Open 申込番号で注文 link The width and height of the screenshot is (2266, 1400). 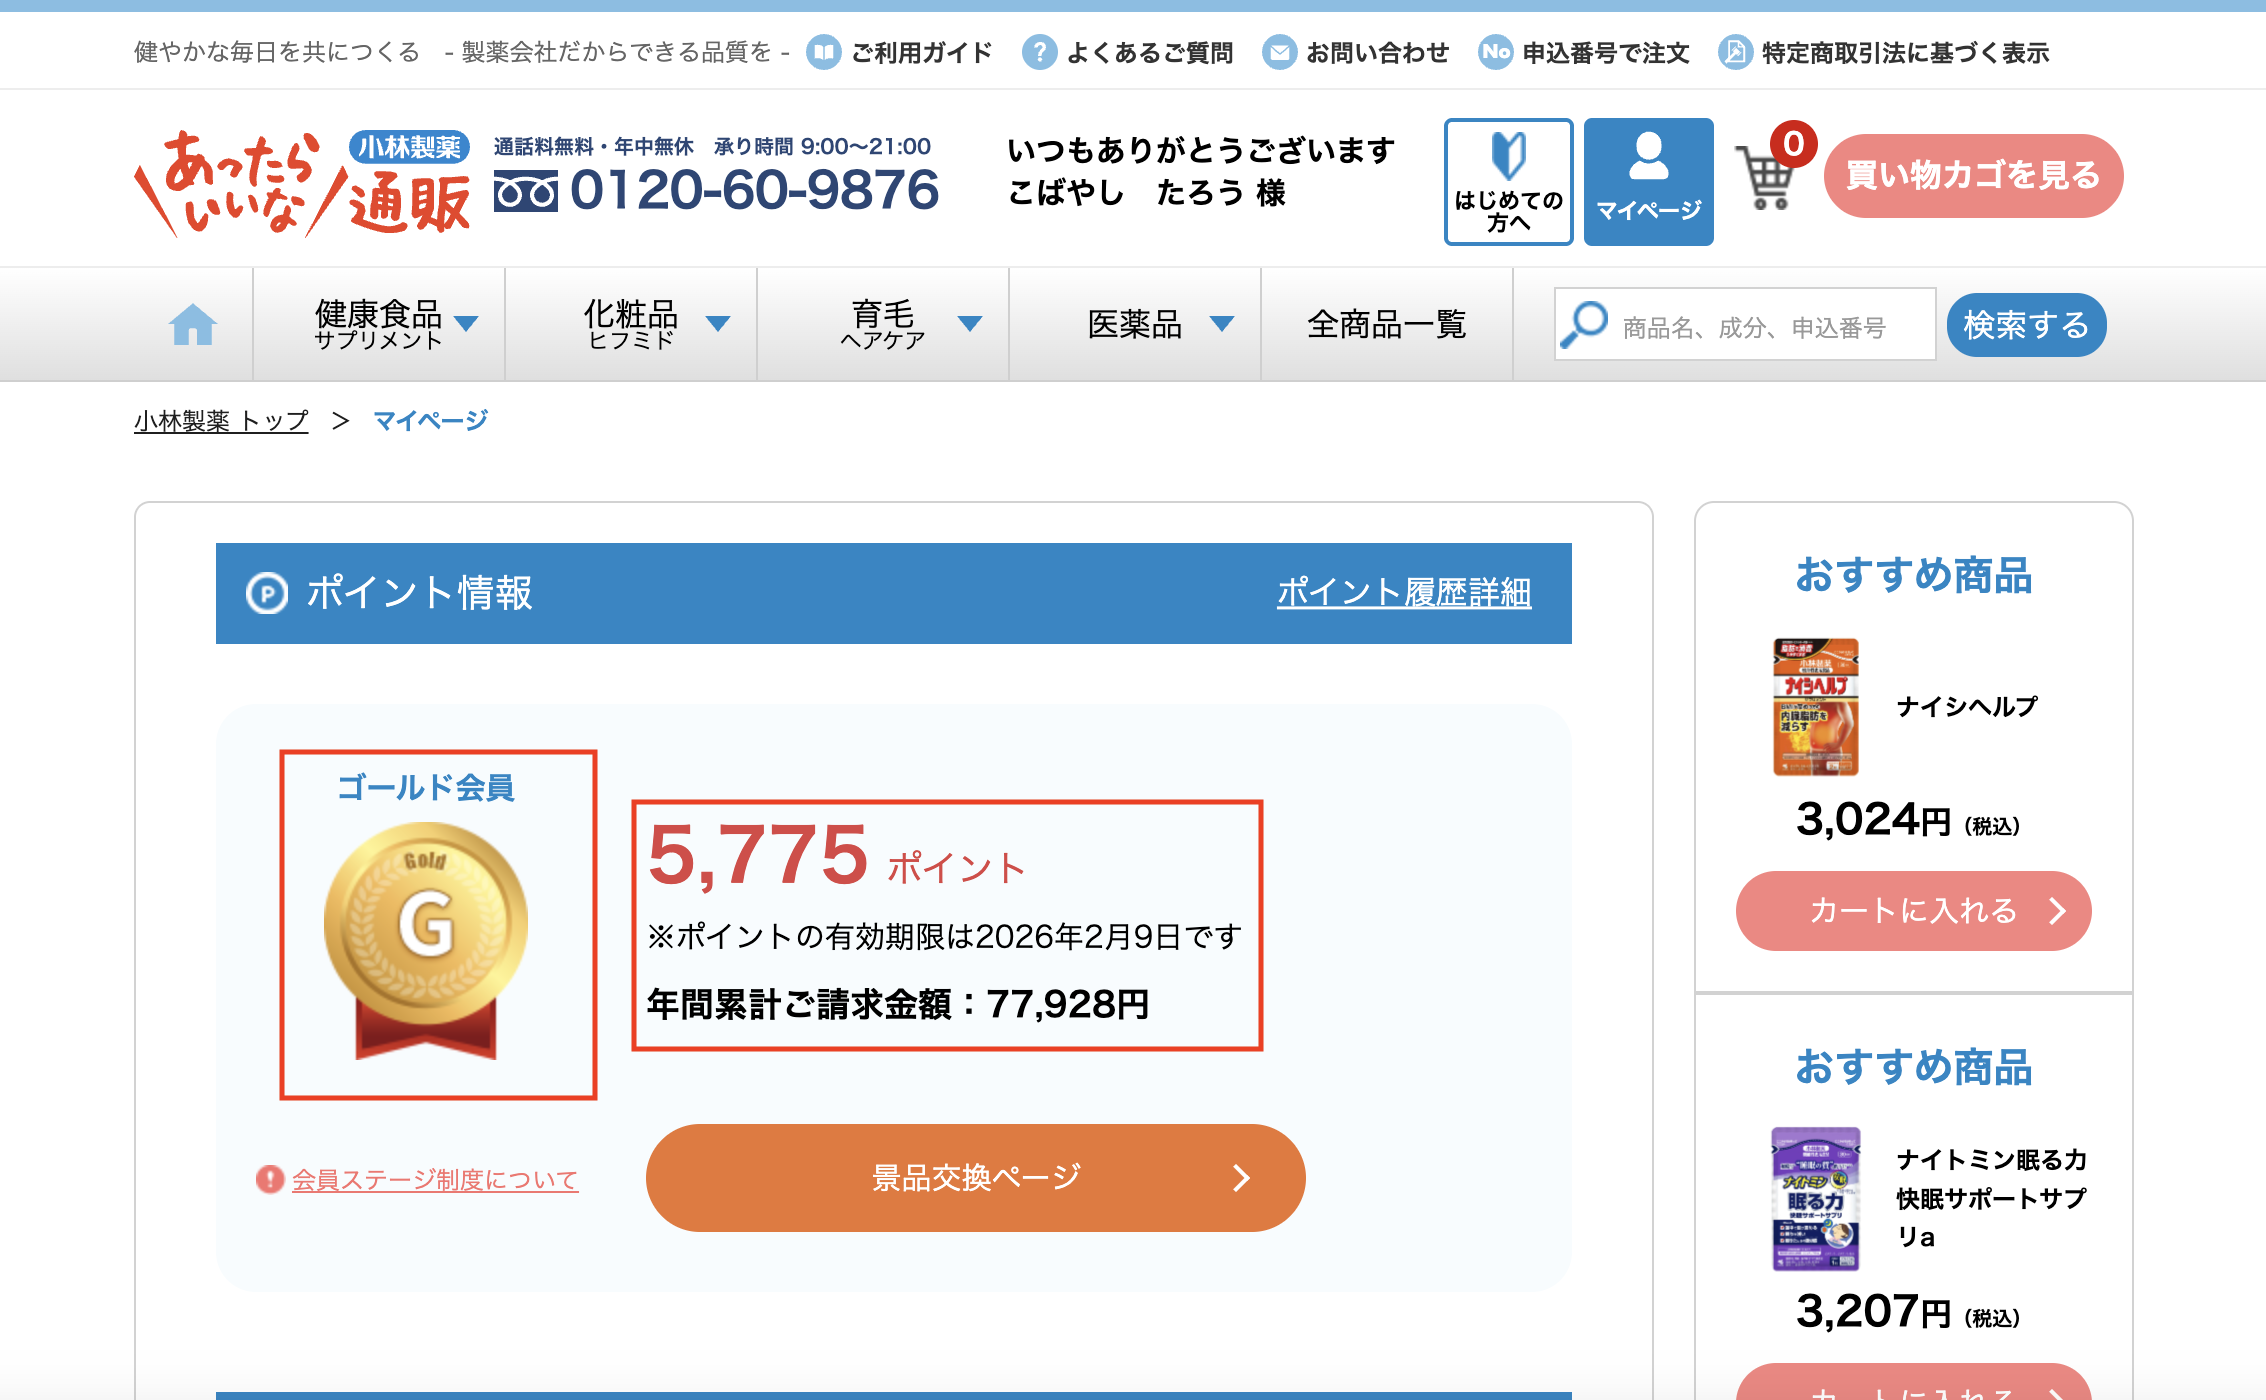coord(1605,52)
